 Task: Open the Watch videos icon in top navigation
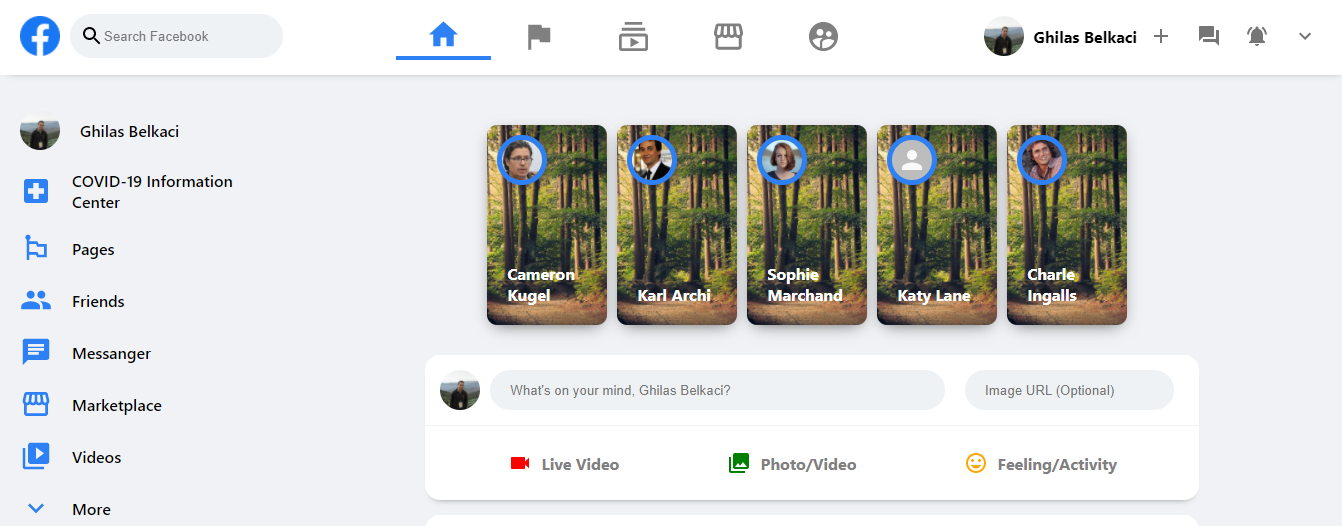[633, 37]
